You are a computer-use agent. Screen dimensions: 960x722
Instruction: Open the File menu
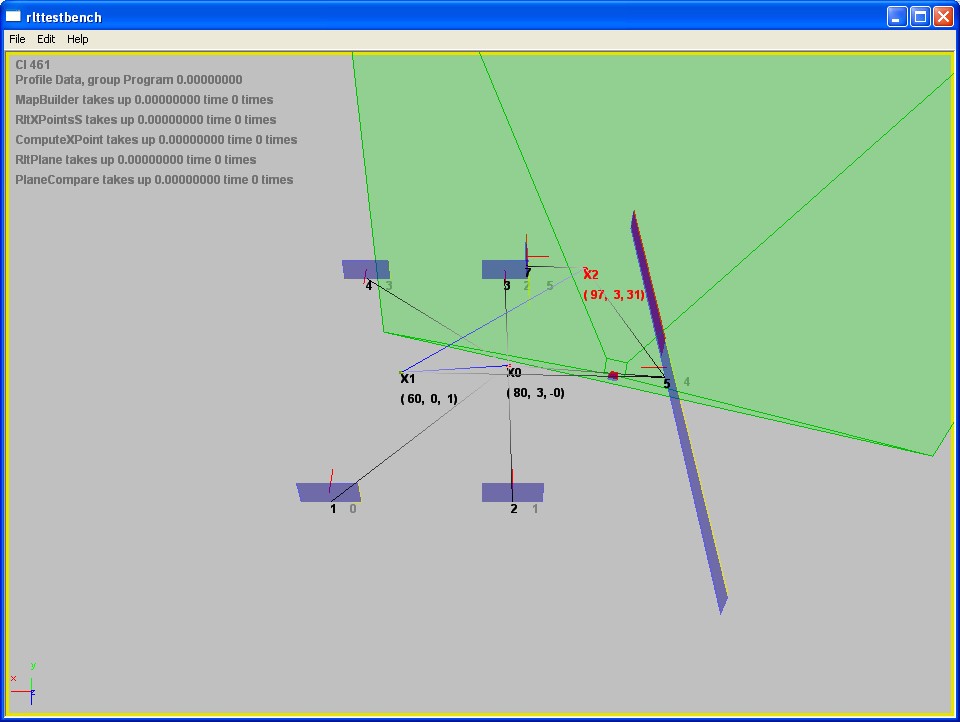click(17, 39)
